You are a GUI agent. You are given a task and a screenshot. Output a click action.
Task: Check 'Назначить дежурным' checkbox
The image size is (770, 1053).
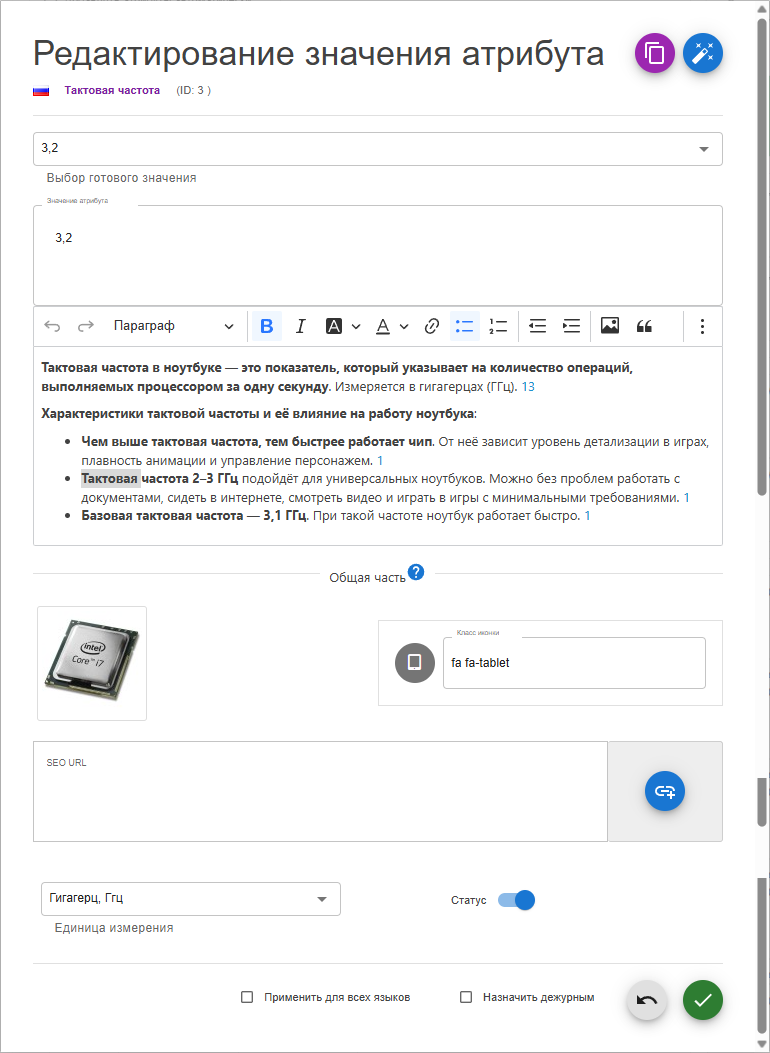click(465, 997)
